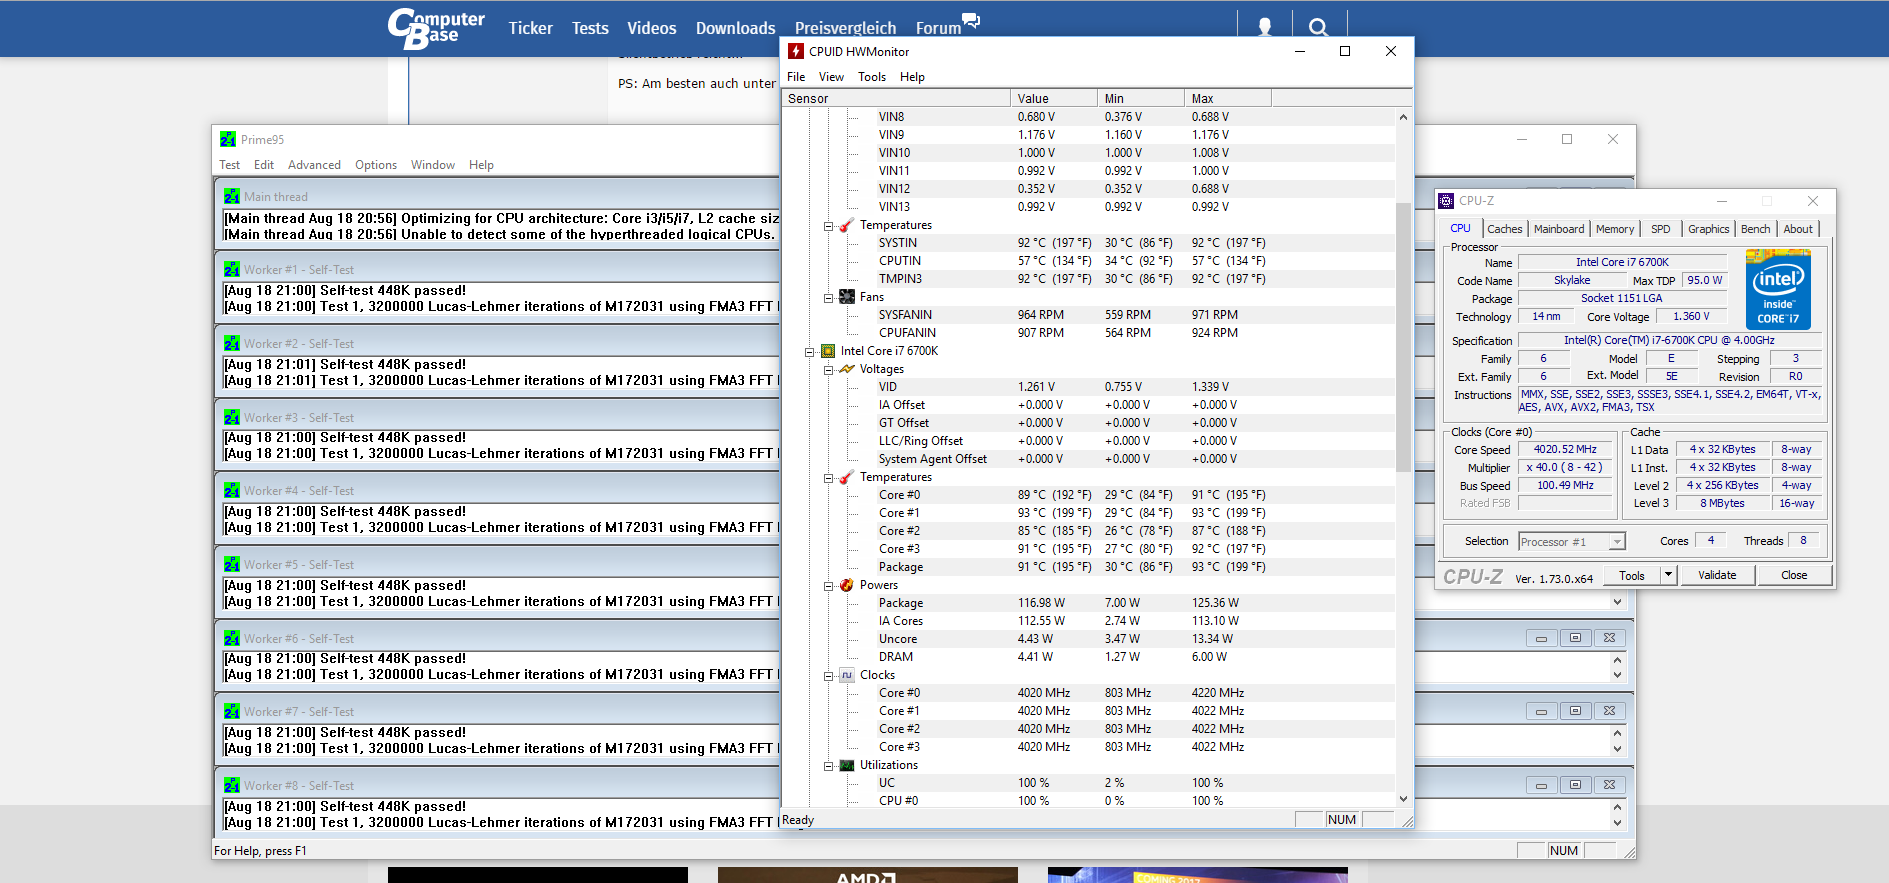The width and height of the screenshot is (1889, 883).
Task: Switch to CPU-Z Mainboard tab
Action: point(1559,229)
